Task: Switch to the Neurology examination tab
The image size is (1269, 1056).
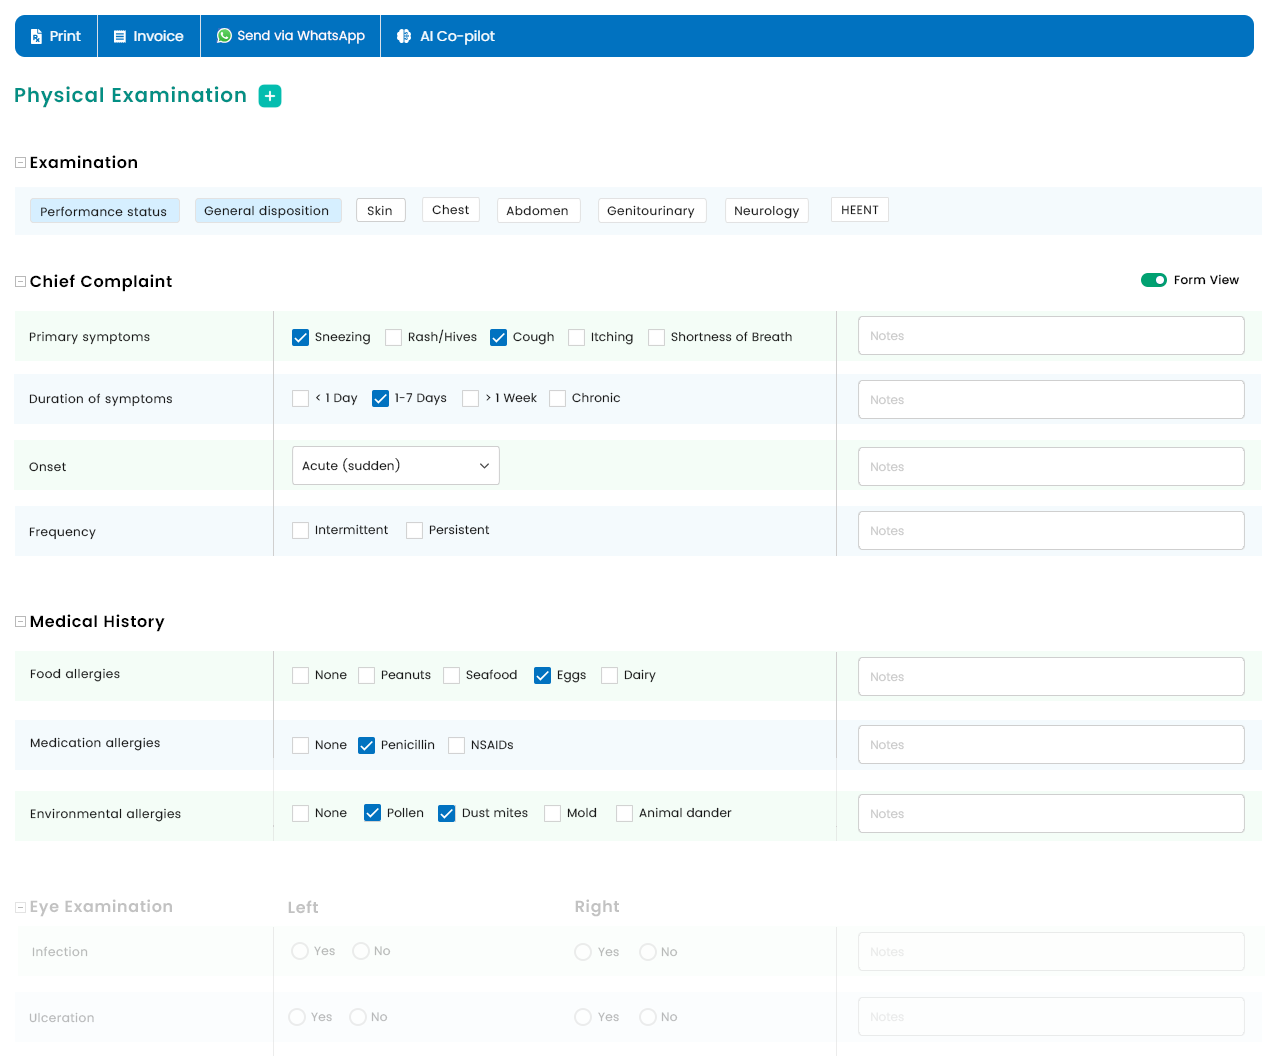Action: coord(766,211)
